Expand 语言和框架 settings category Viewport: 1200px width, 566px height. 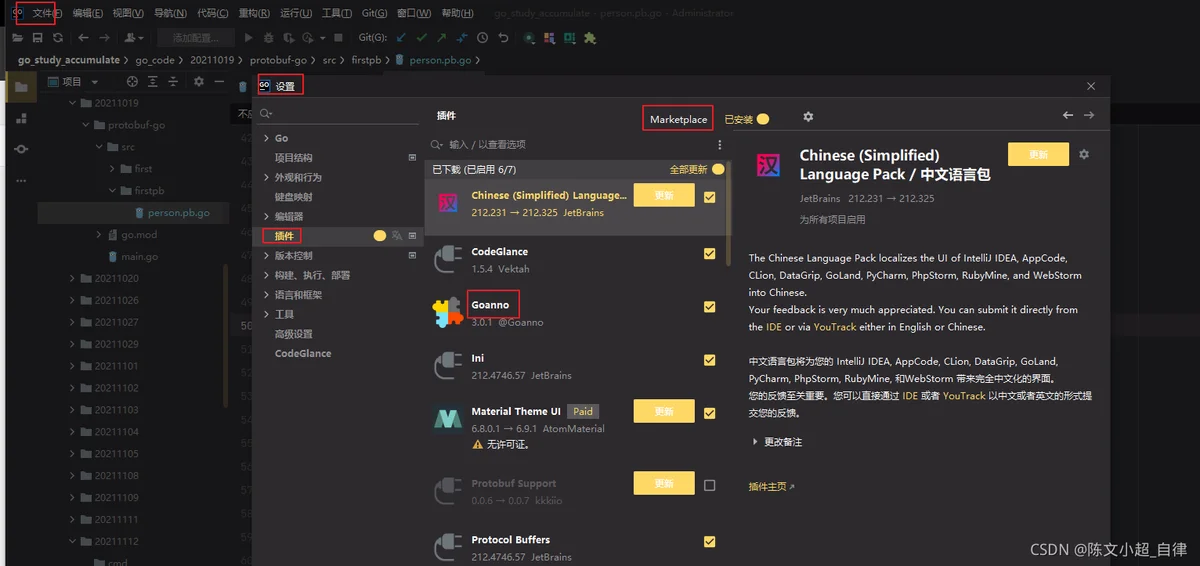coord(266,295)
